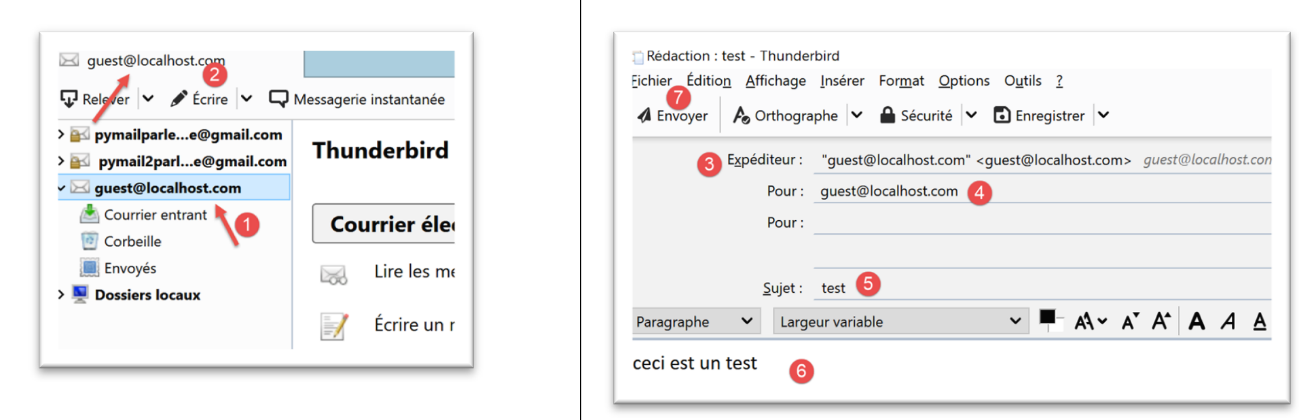Expand the Dossiers locaux tree node
Viewport: 1299px width, 420px height.
click(62, 295)
